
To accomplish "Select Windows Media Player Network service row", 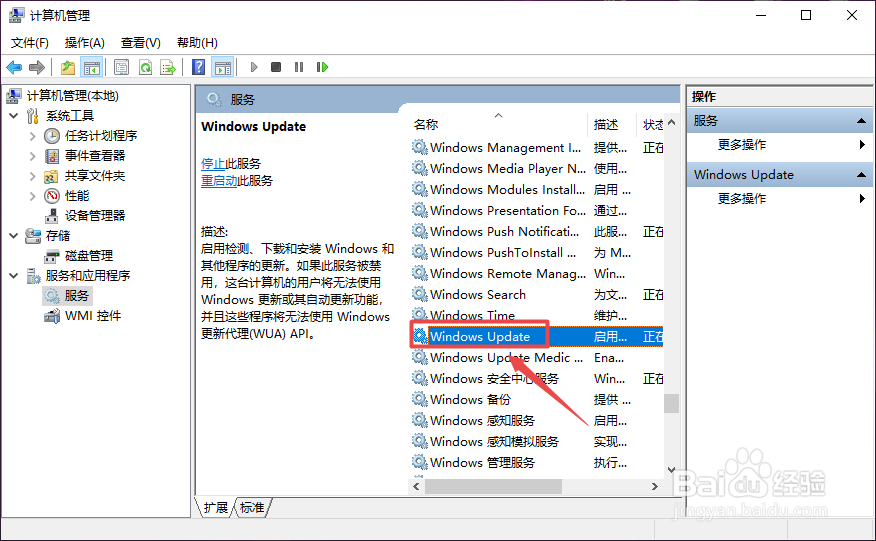I will (x=537, y=169).
